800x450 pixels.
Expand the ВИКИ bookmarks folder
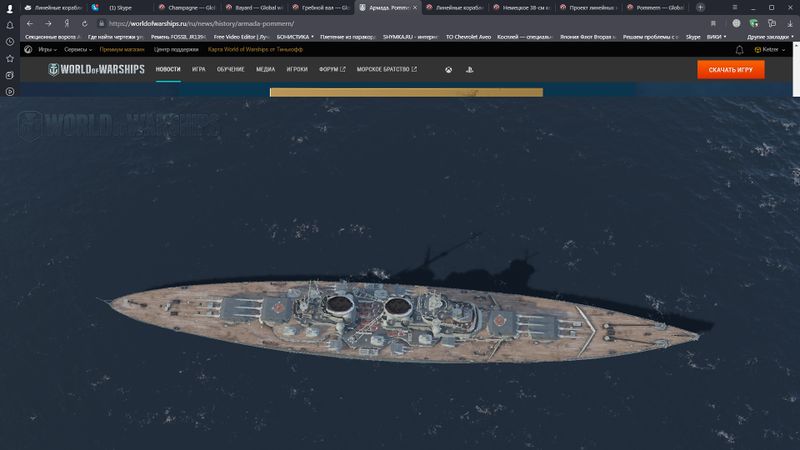pyautogui.click(x=716, y=37)
